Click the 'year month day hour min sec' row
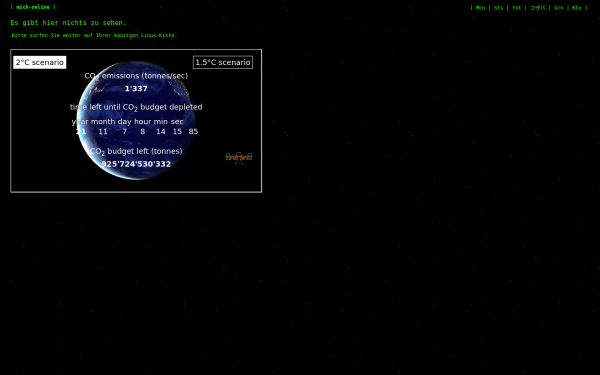This screenshot has height=375, width=600. click(x=127, y=122)
